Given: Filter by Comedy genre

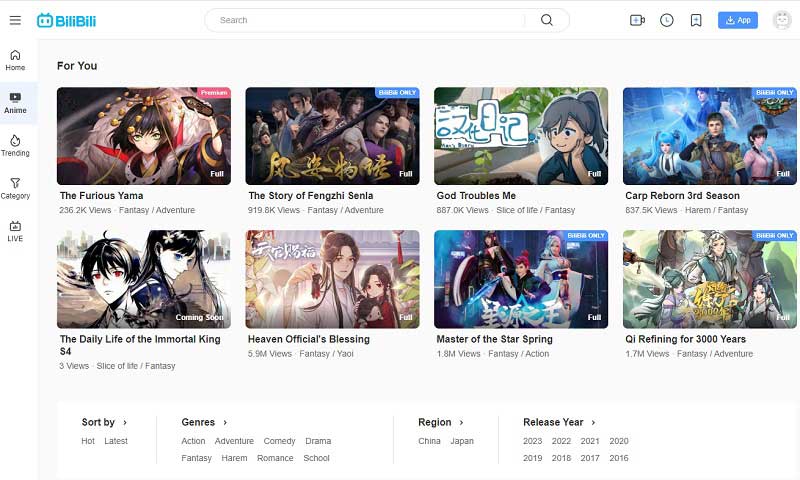Looking at the screenshot, I should click(280, 441).
